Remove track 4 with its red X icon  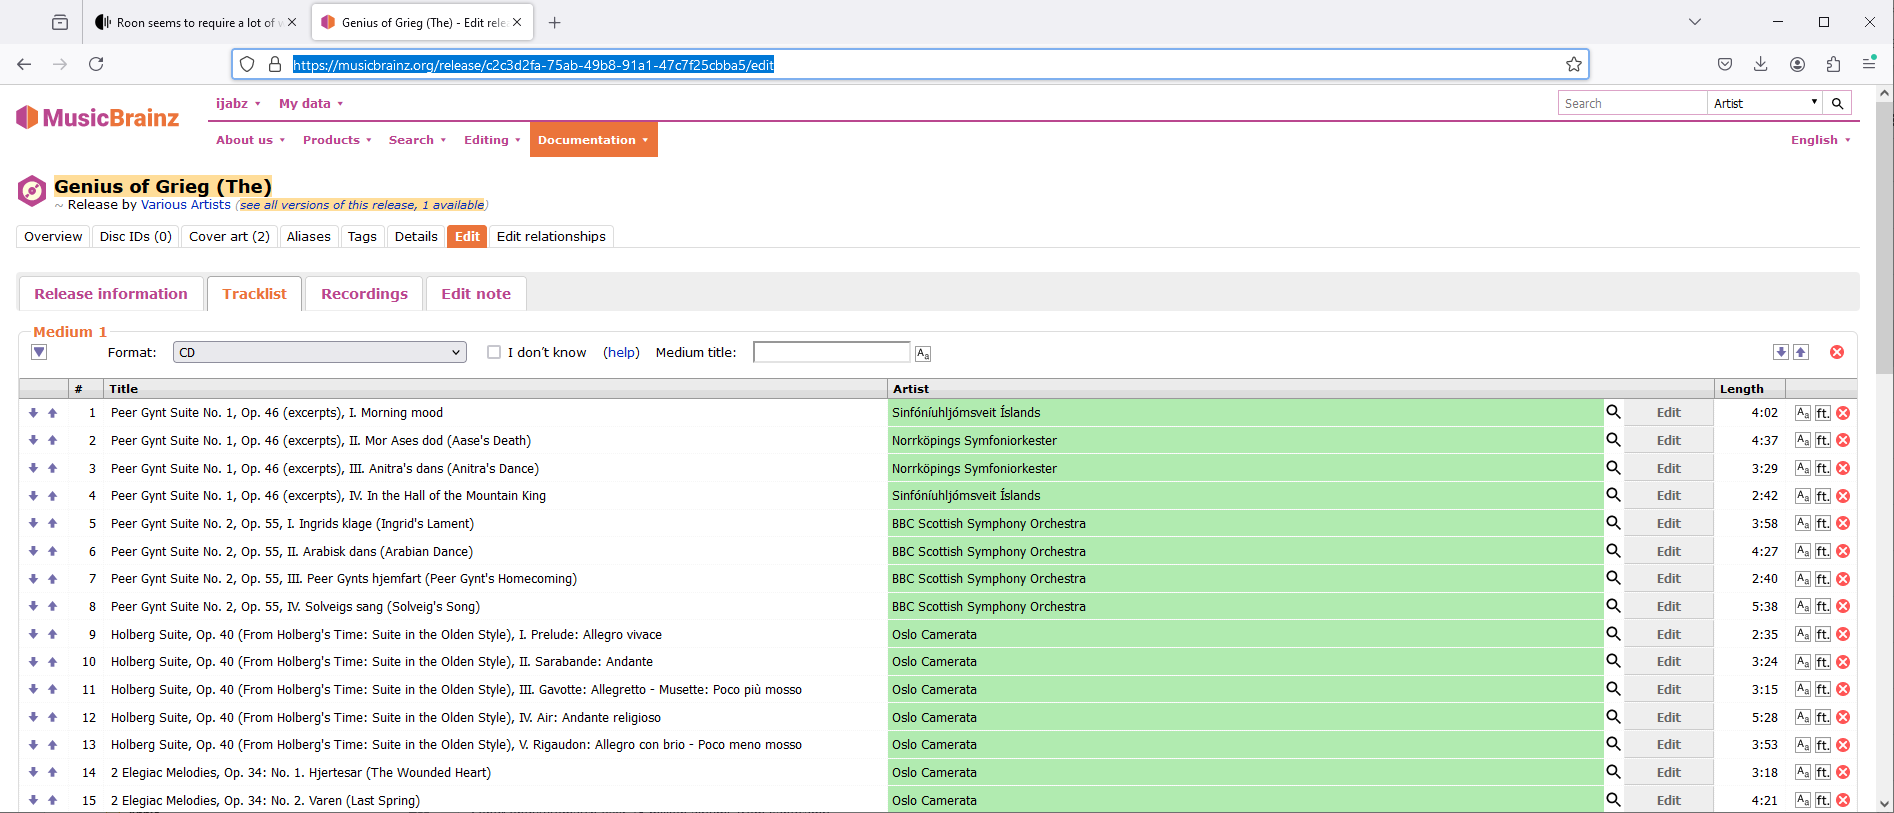1843,496
